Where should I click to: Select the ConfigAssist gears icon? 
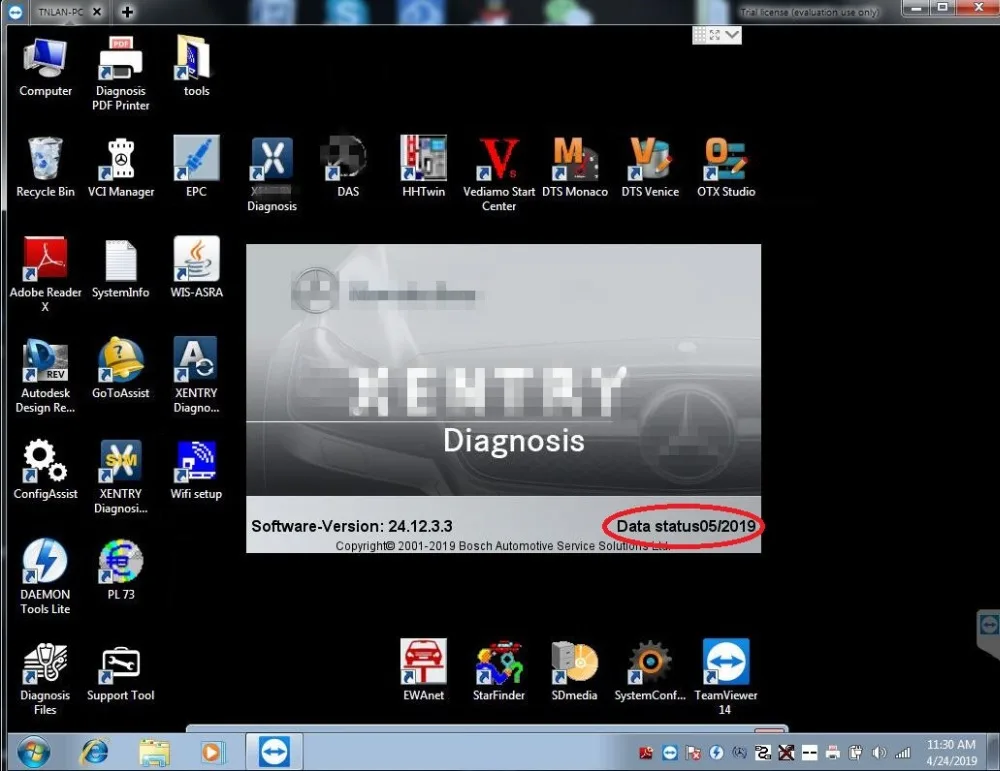tap(45, 469)
